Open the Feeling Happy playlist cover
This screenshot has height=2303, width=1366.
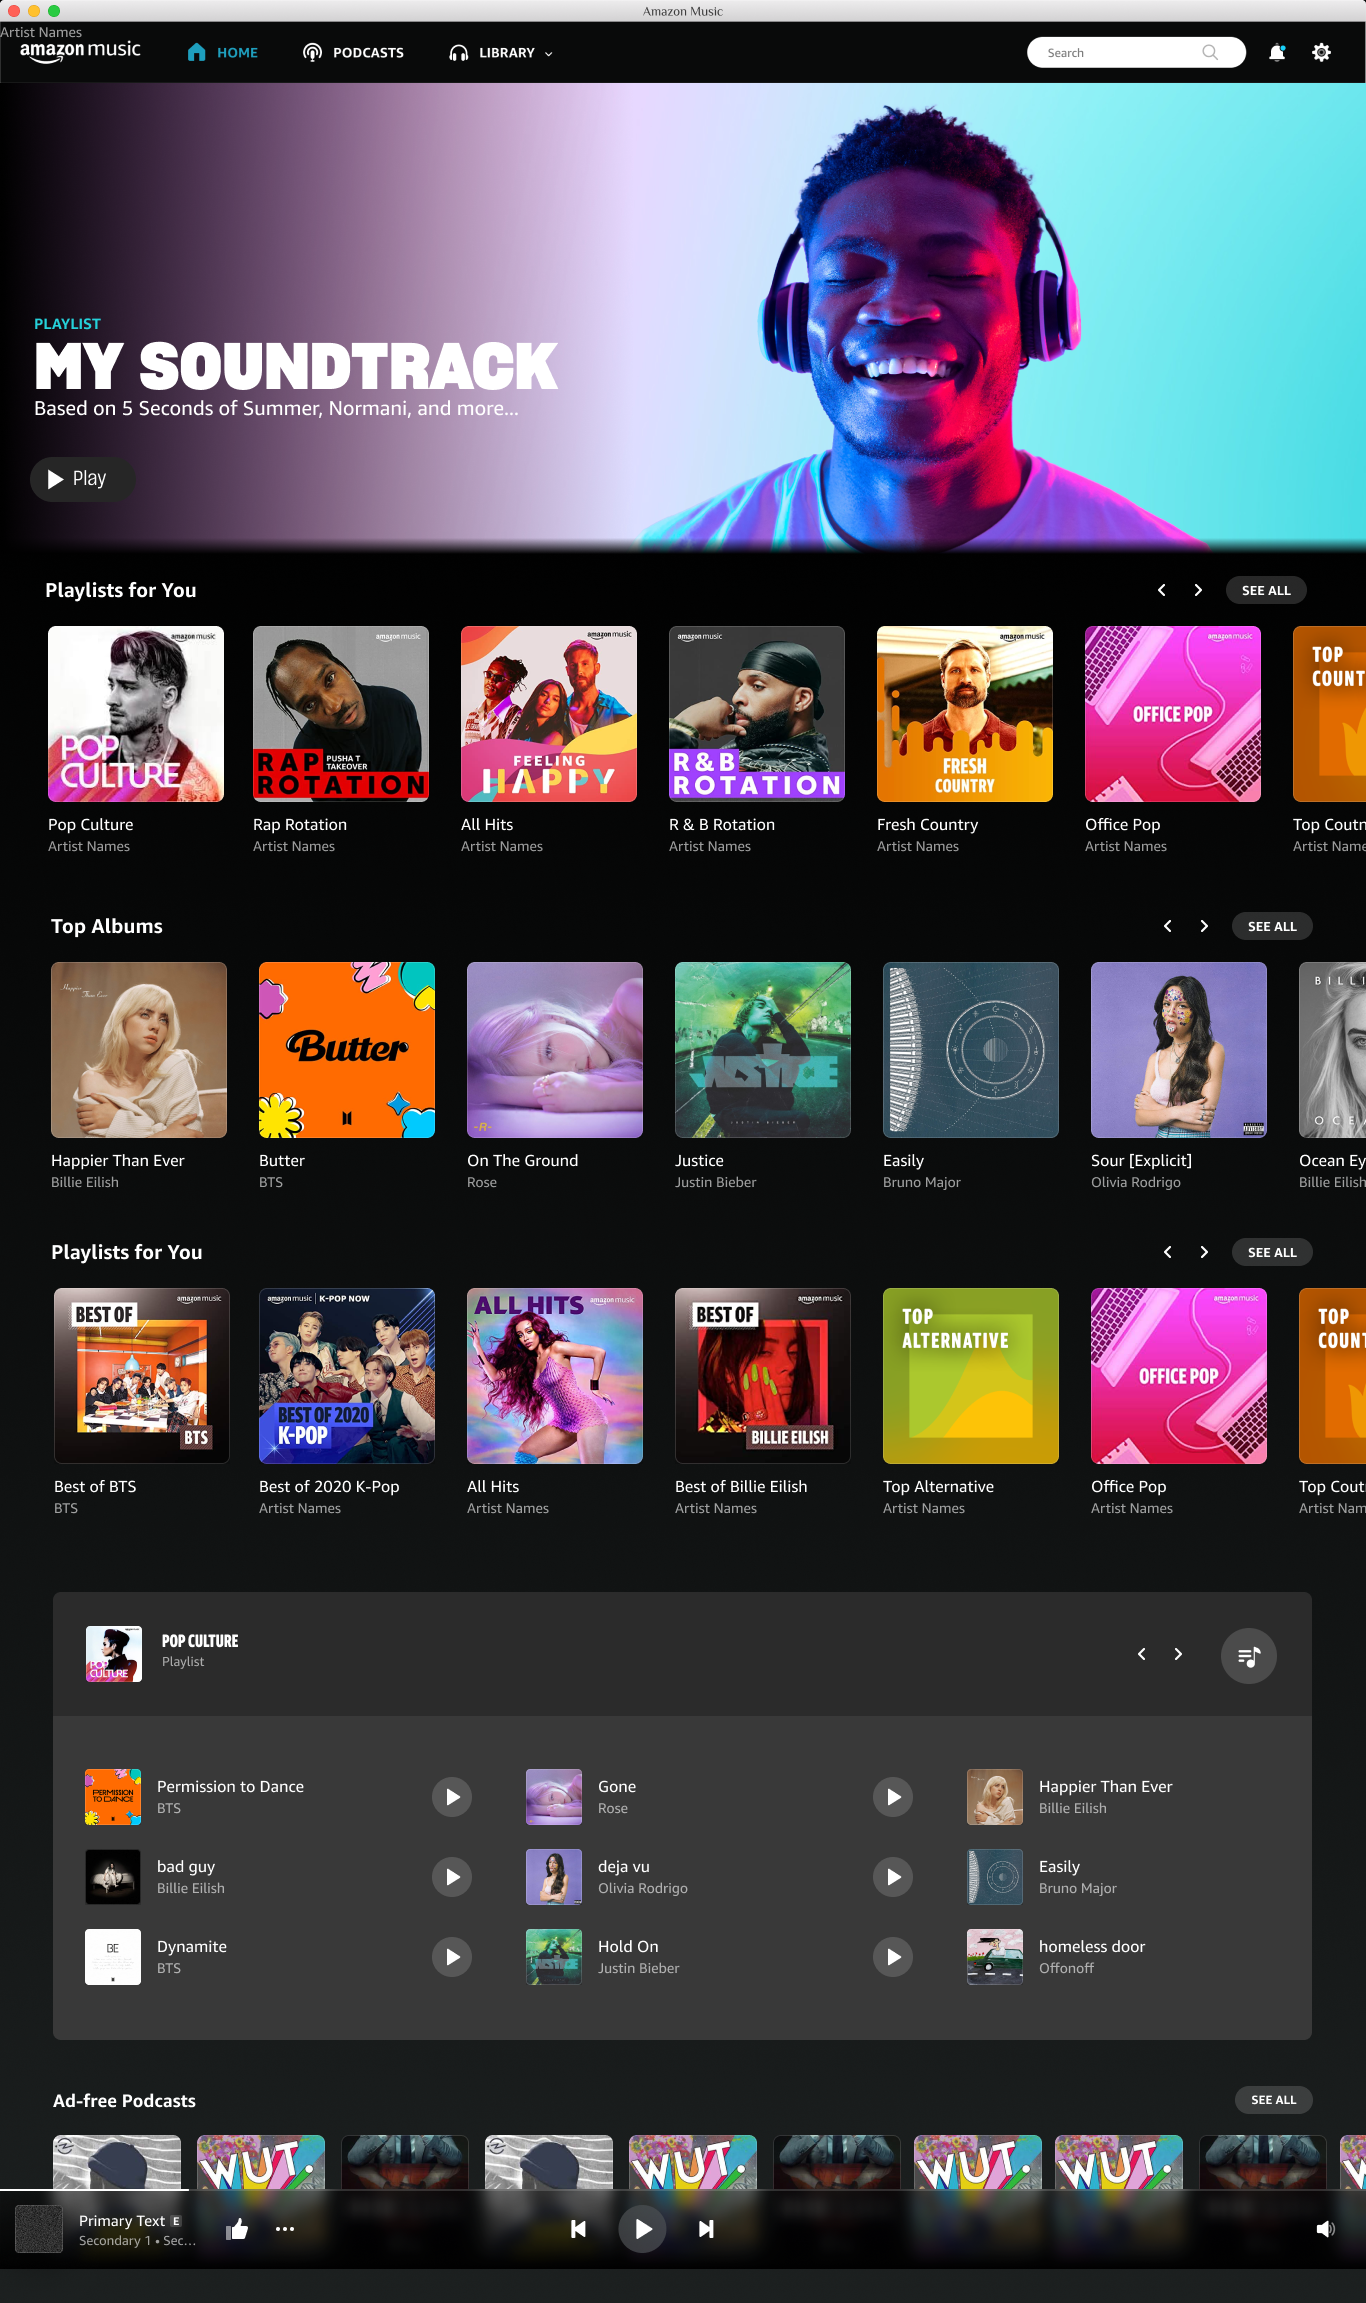[x=549, y=714]
